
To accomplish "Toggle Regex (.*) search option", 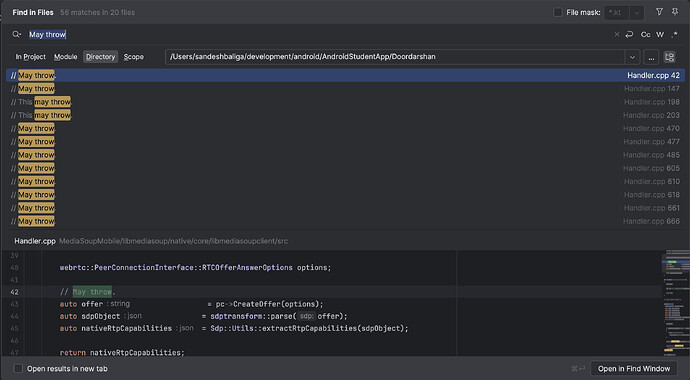I will click(x=675, y=34).
